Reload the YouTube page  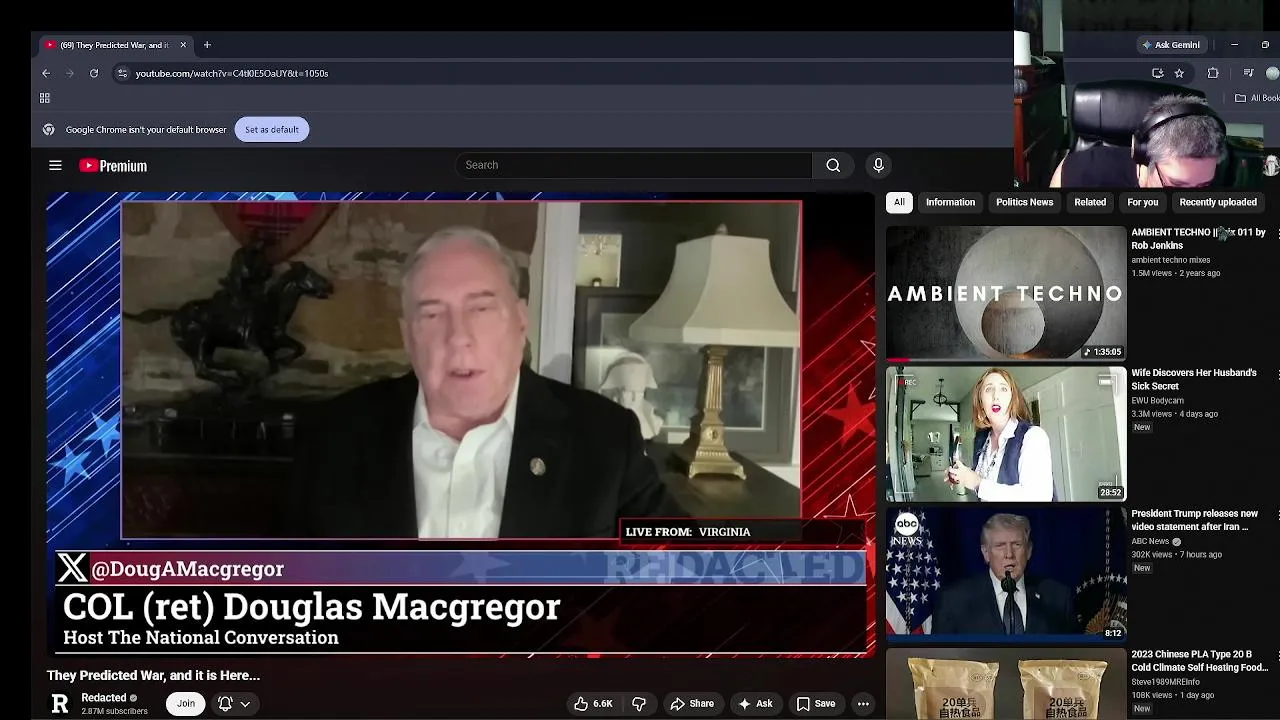94,73
